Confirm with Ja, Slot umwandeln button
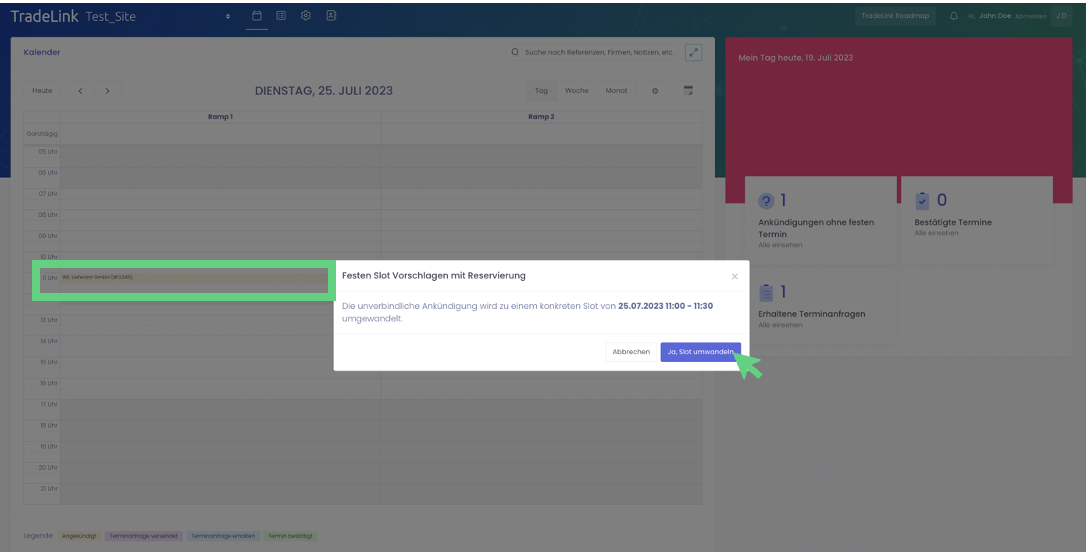Image resolution: width=1090 pixels, height=552 pixels. coord(700,352)
